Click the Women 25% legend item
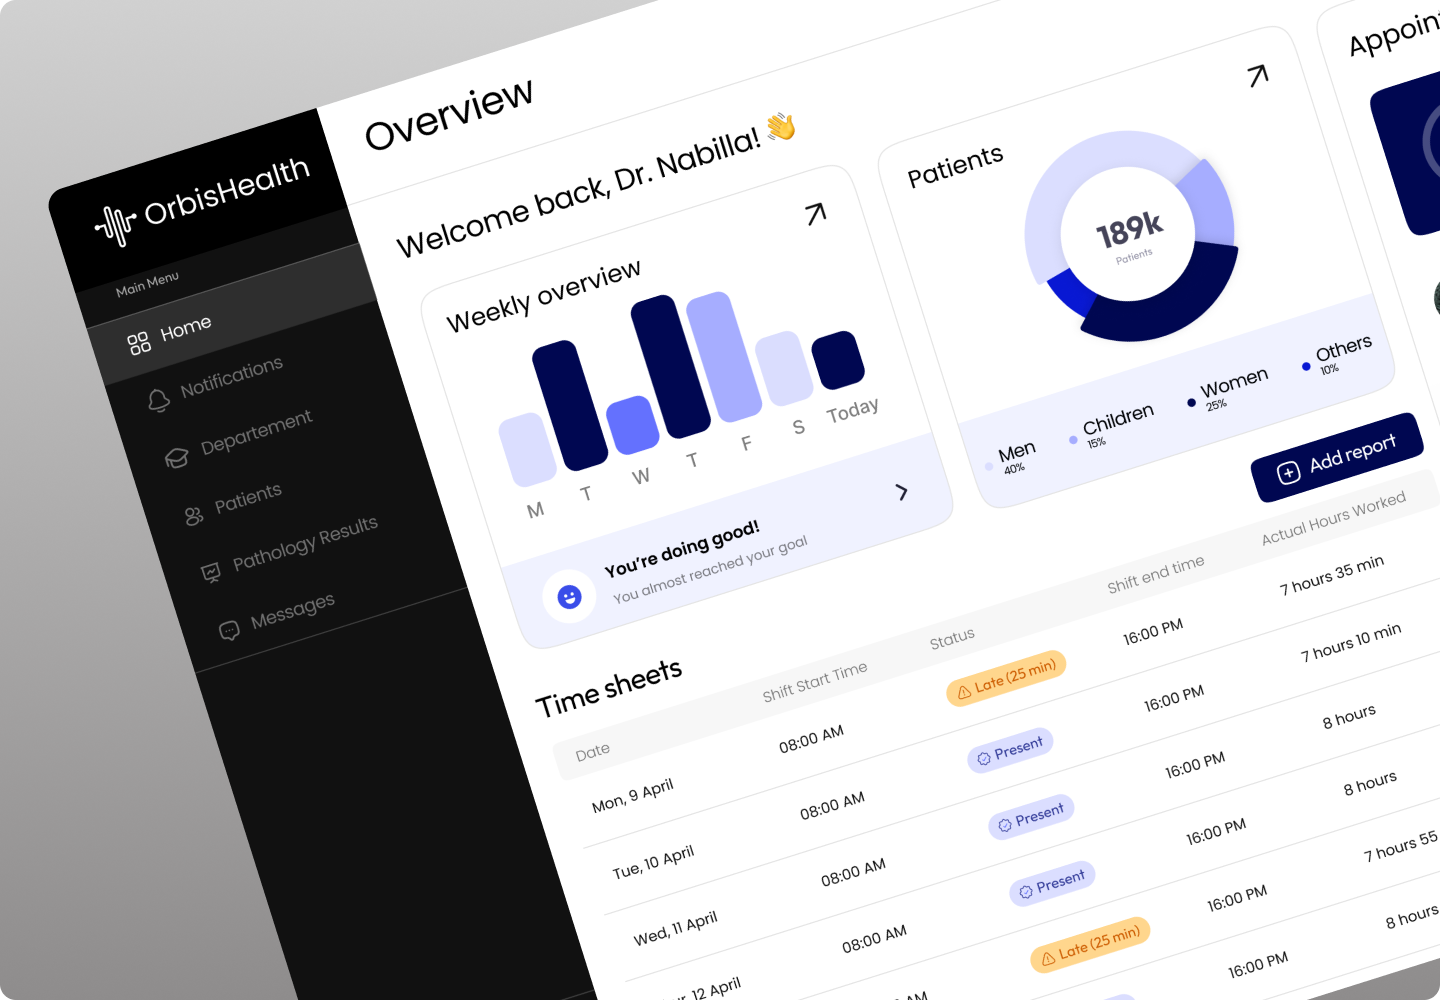 tap(1227, 388)
